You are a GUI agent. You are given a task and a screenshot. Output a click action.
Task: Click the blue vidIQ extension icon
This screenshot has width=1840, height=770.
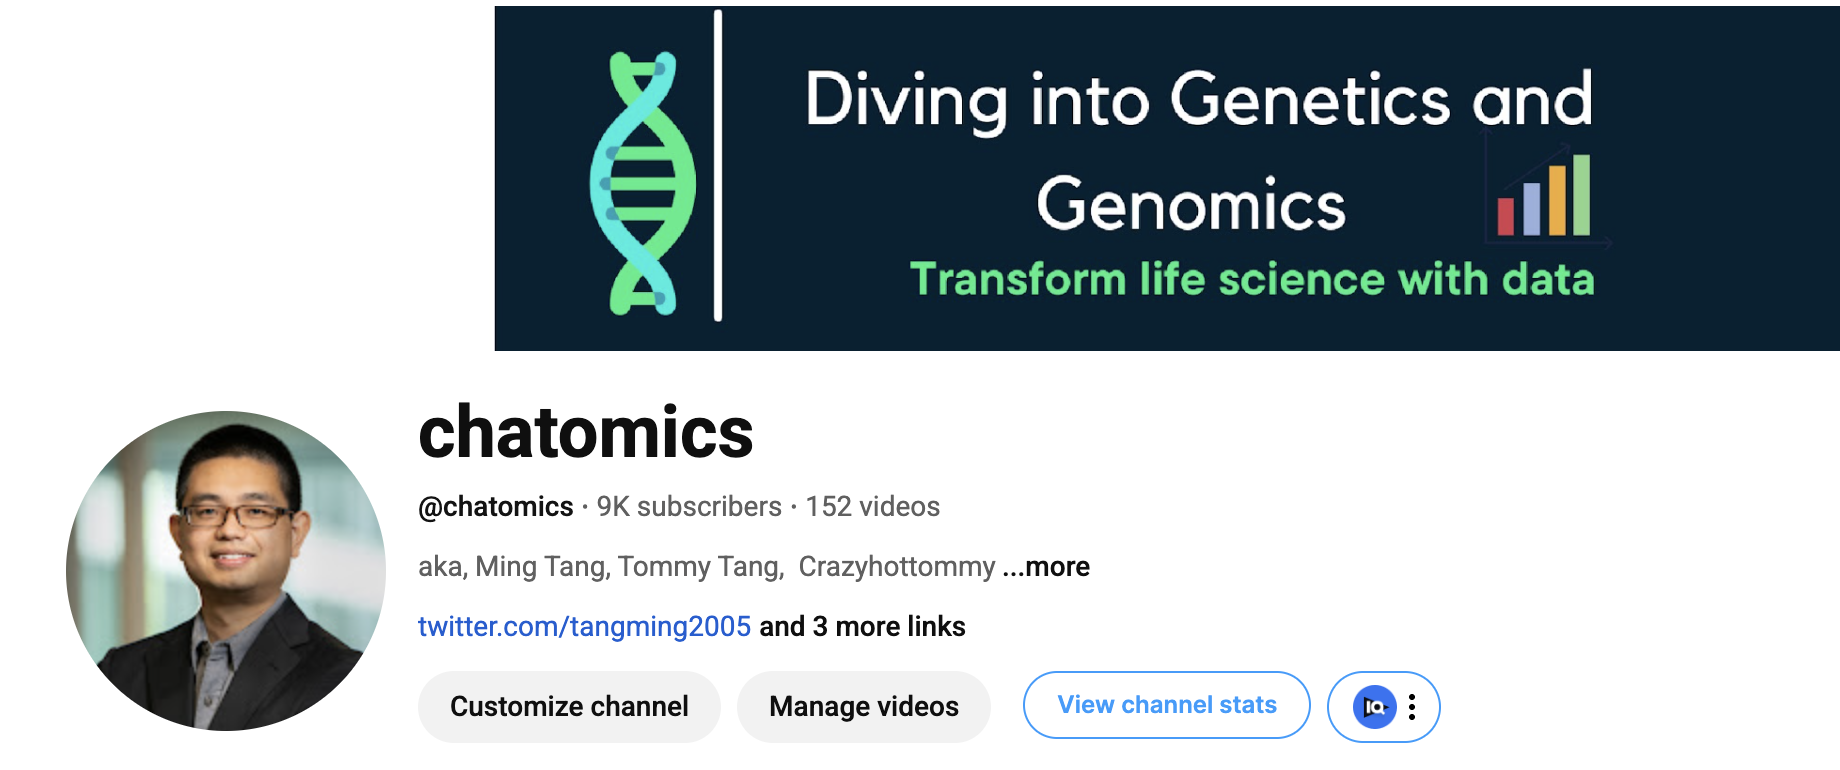1374,707
